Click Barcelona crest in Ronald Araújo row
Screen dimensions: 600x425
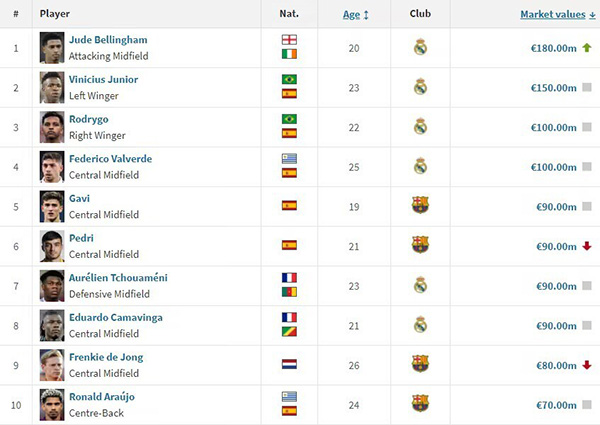pyautogui.click(x=420, y=403)
